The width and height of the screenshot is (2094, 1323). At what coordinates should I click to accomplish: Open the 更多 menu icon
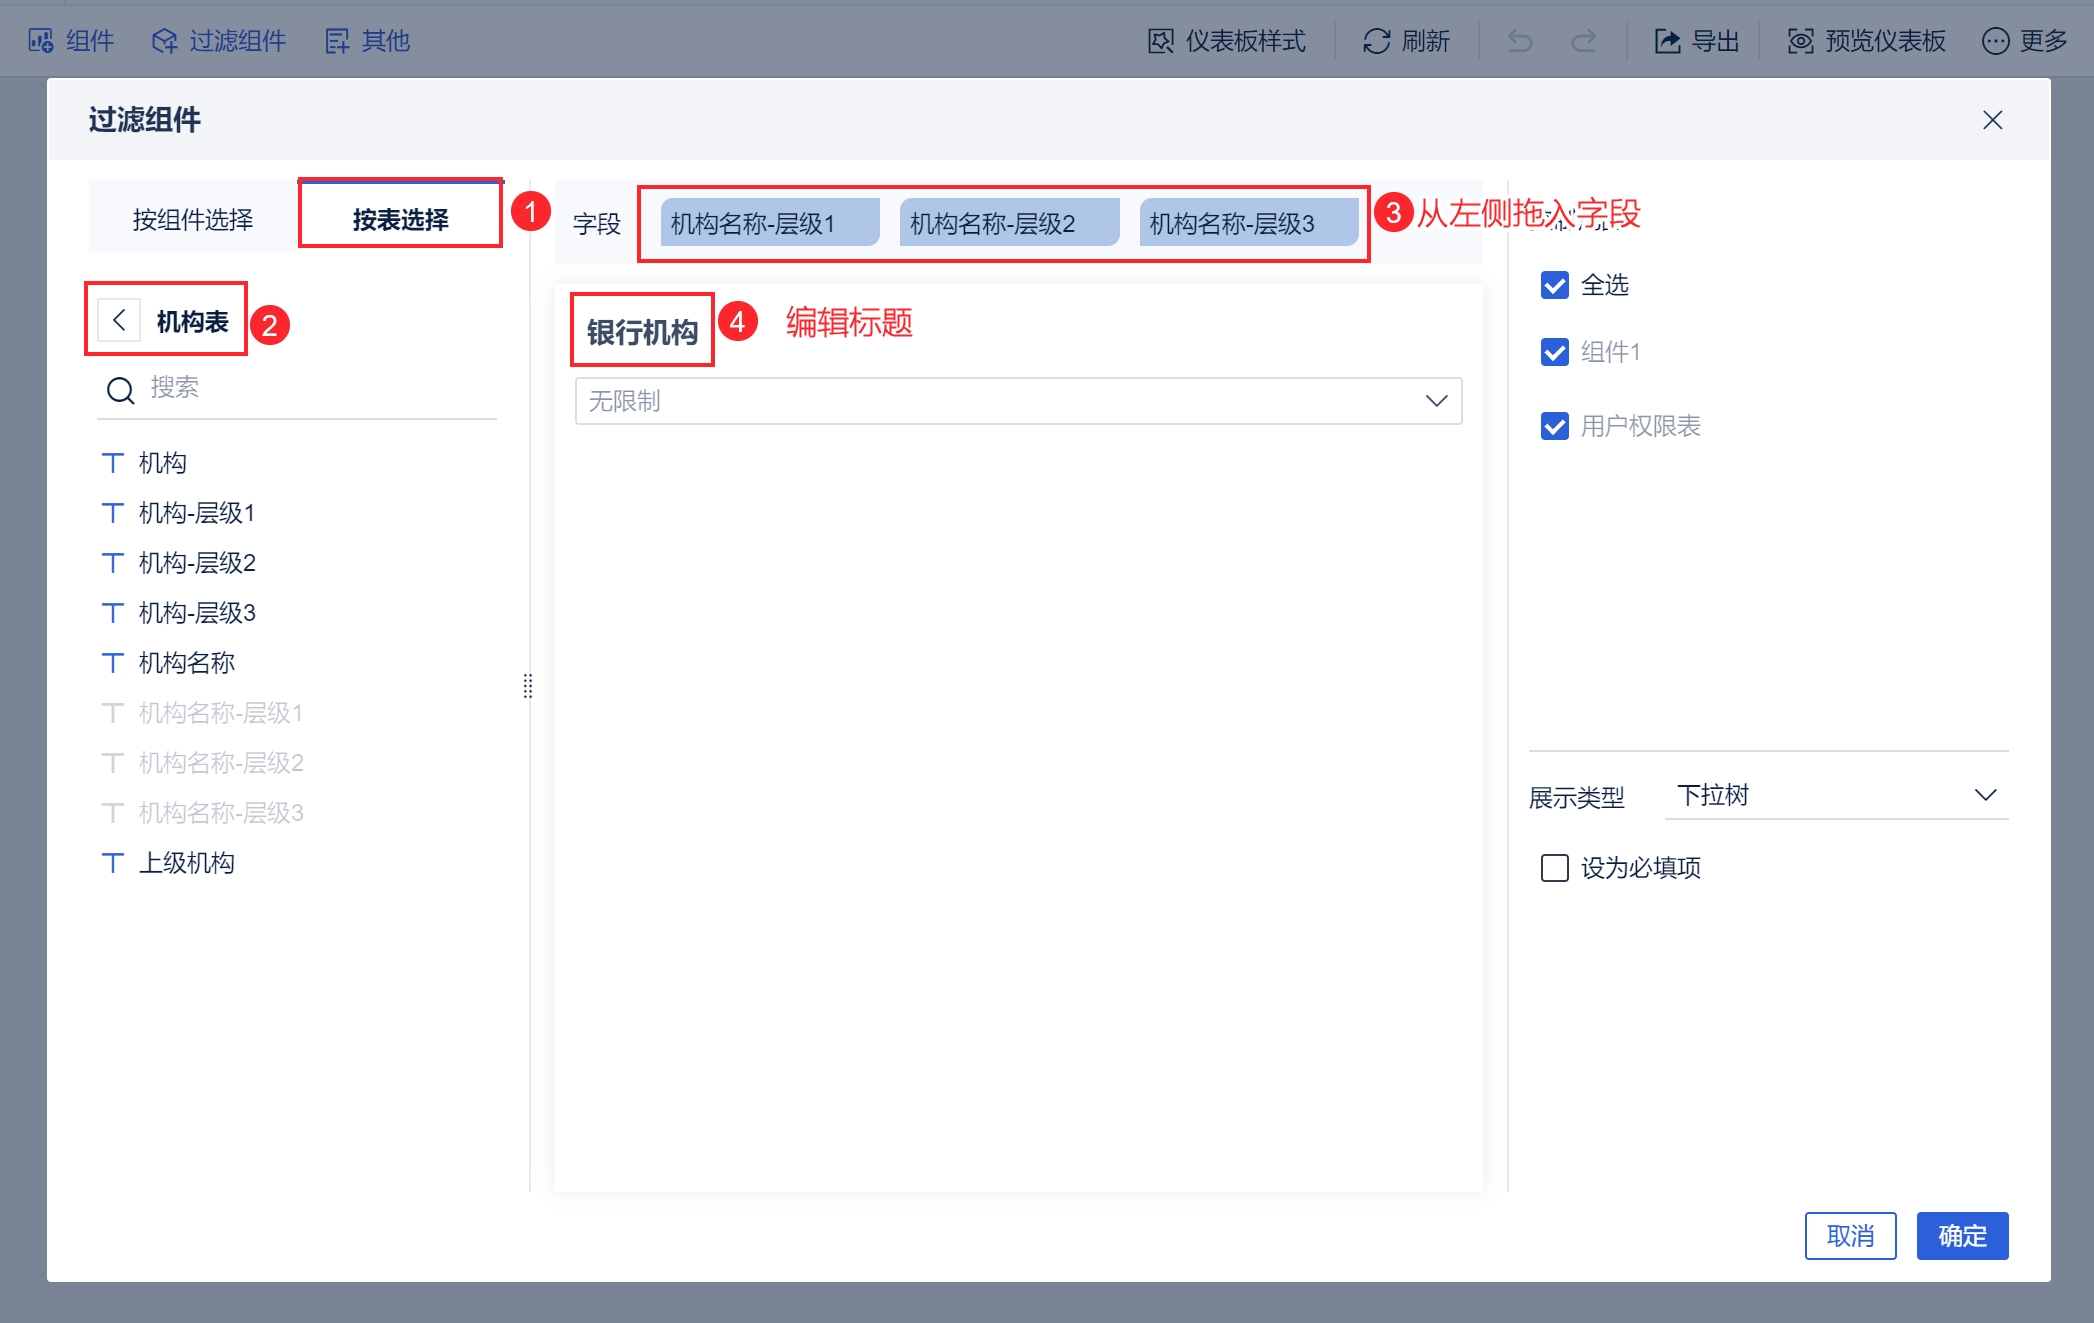(x=1995, y=41)
